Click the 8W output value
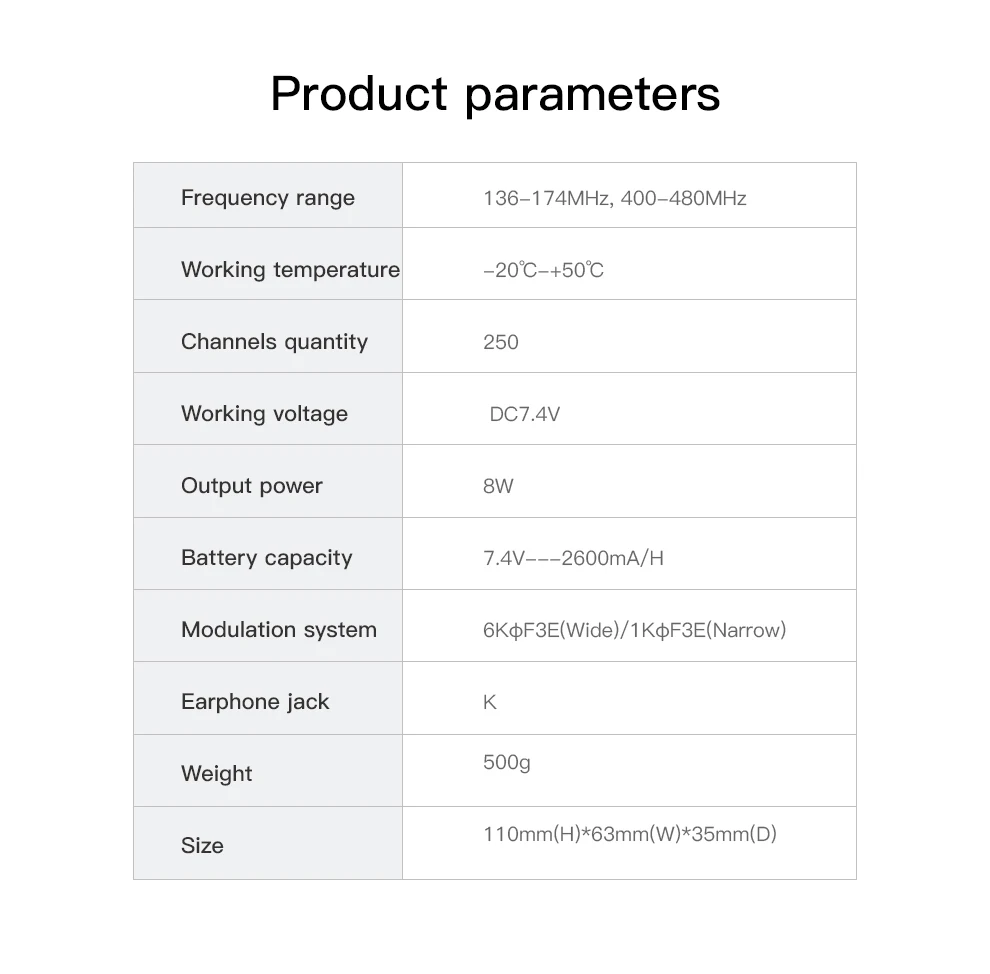The height and width of the screenshot is (974, 990). 497,486
